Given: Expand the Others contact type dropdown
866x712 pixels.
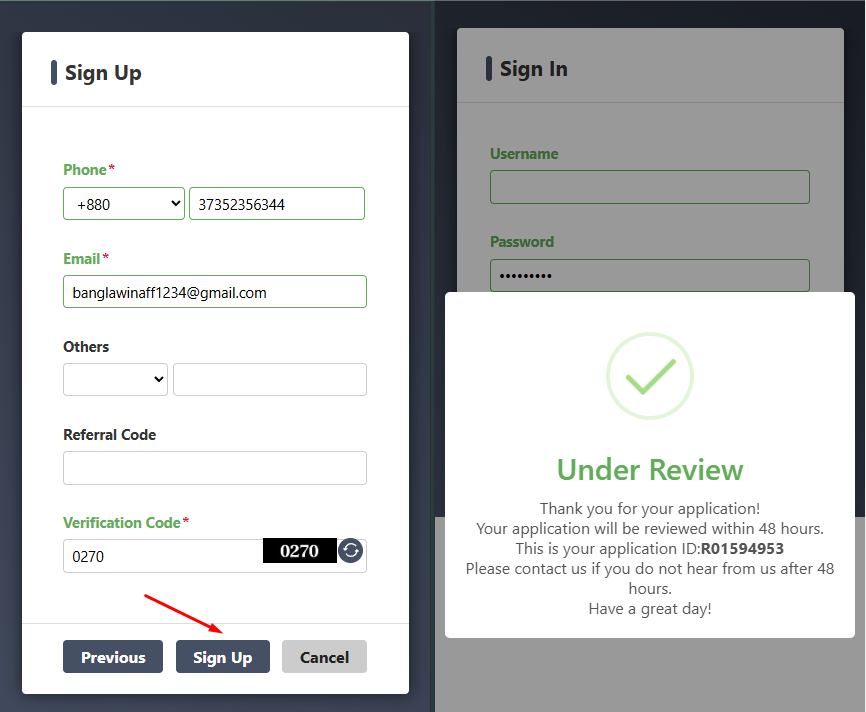Looking at the screenshot, I should click(115, 379).
